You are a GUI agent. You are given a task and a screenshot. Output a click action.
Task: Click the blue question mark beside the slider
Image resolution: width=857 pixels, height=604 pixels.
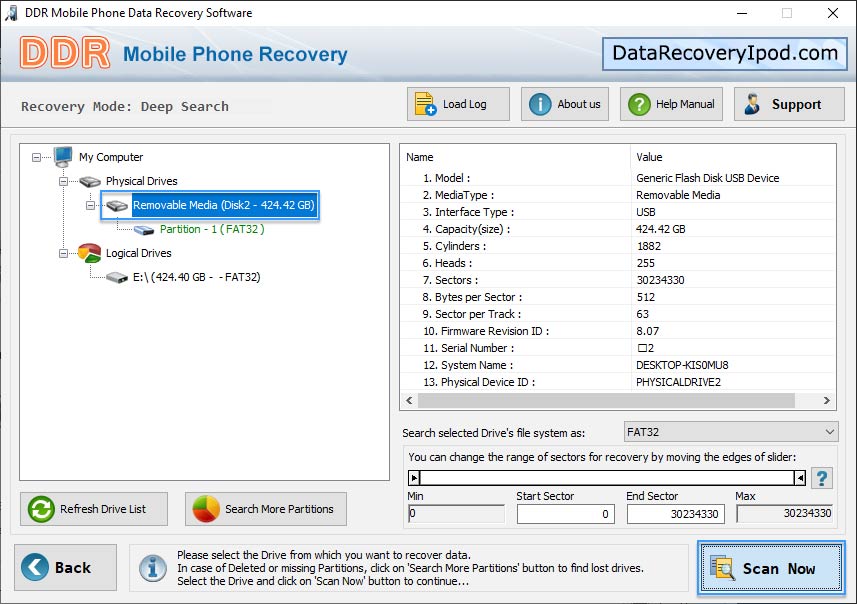pyautogui.click(x=821, y=478)
